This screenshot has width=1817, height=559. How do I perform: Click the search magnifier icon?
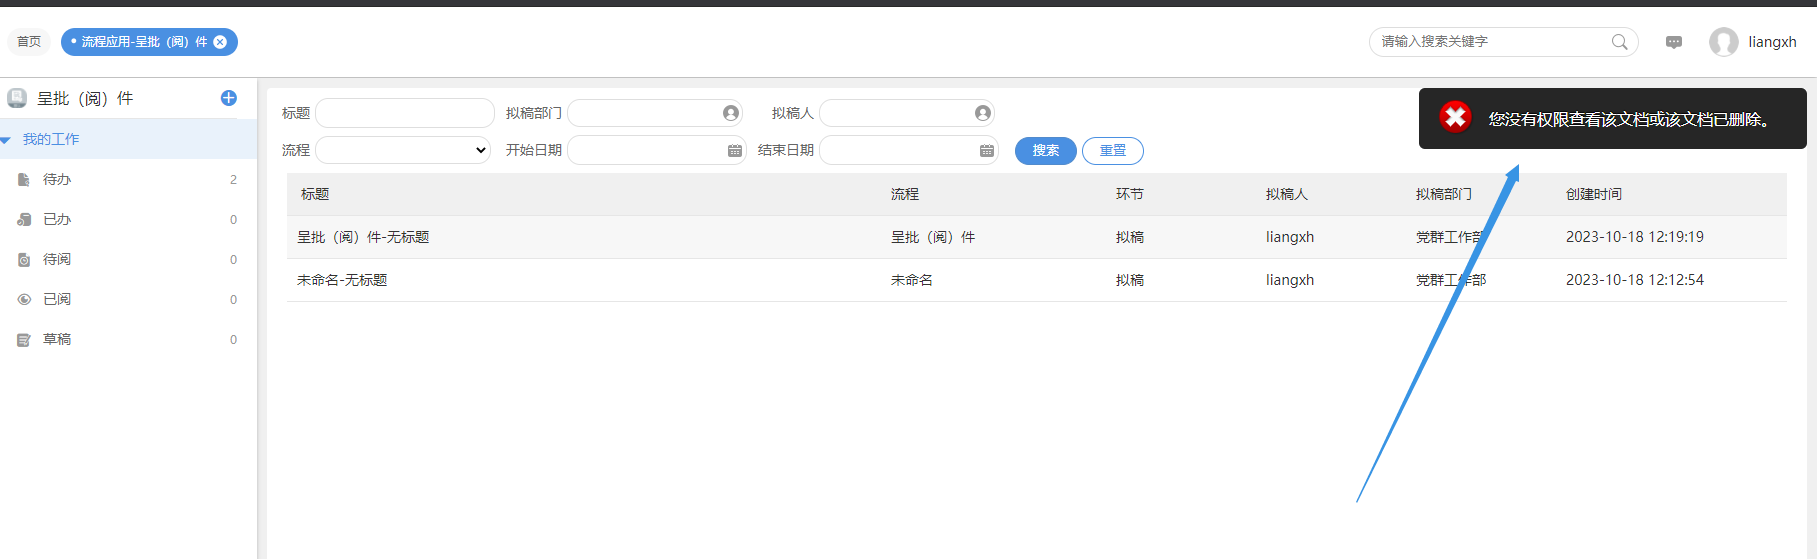(1619, 42)
